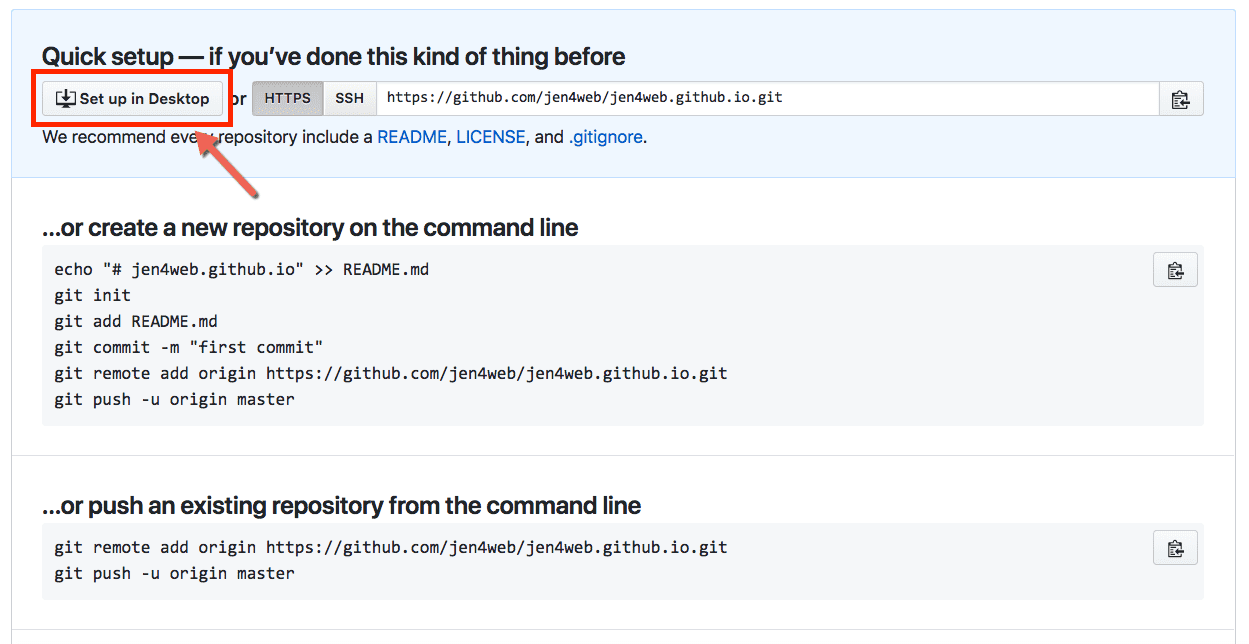Screen dimensions: 1249x644
Task: Focus the repository URL text field
Action: (767, 99)
